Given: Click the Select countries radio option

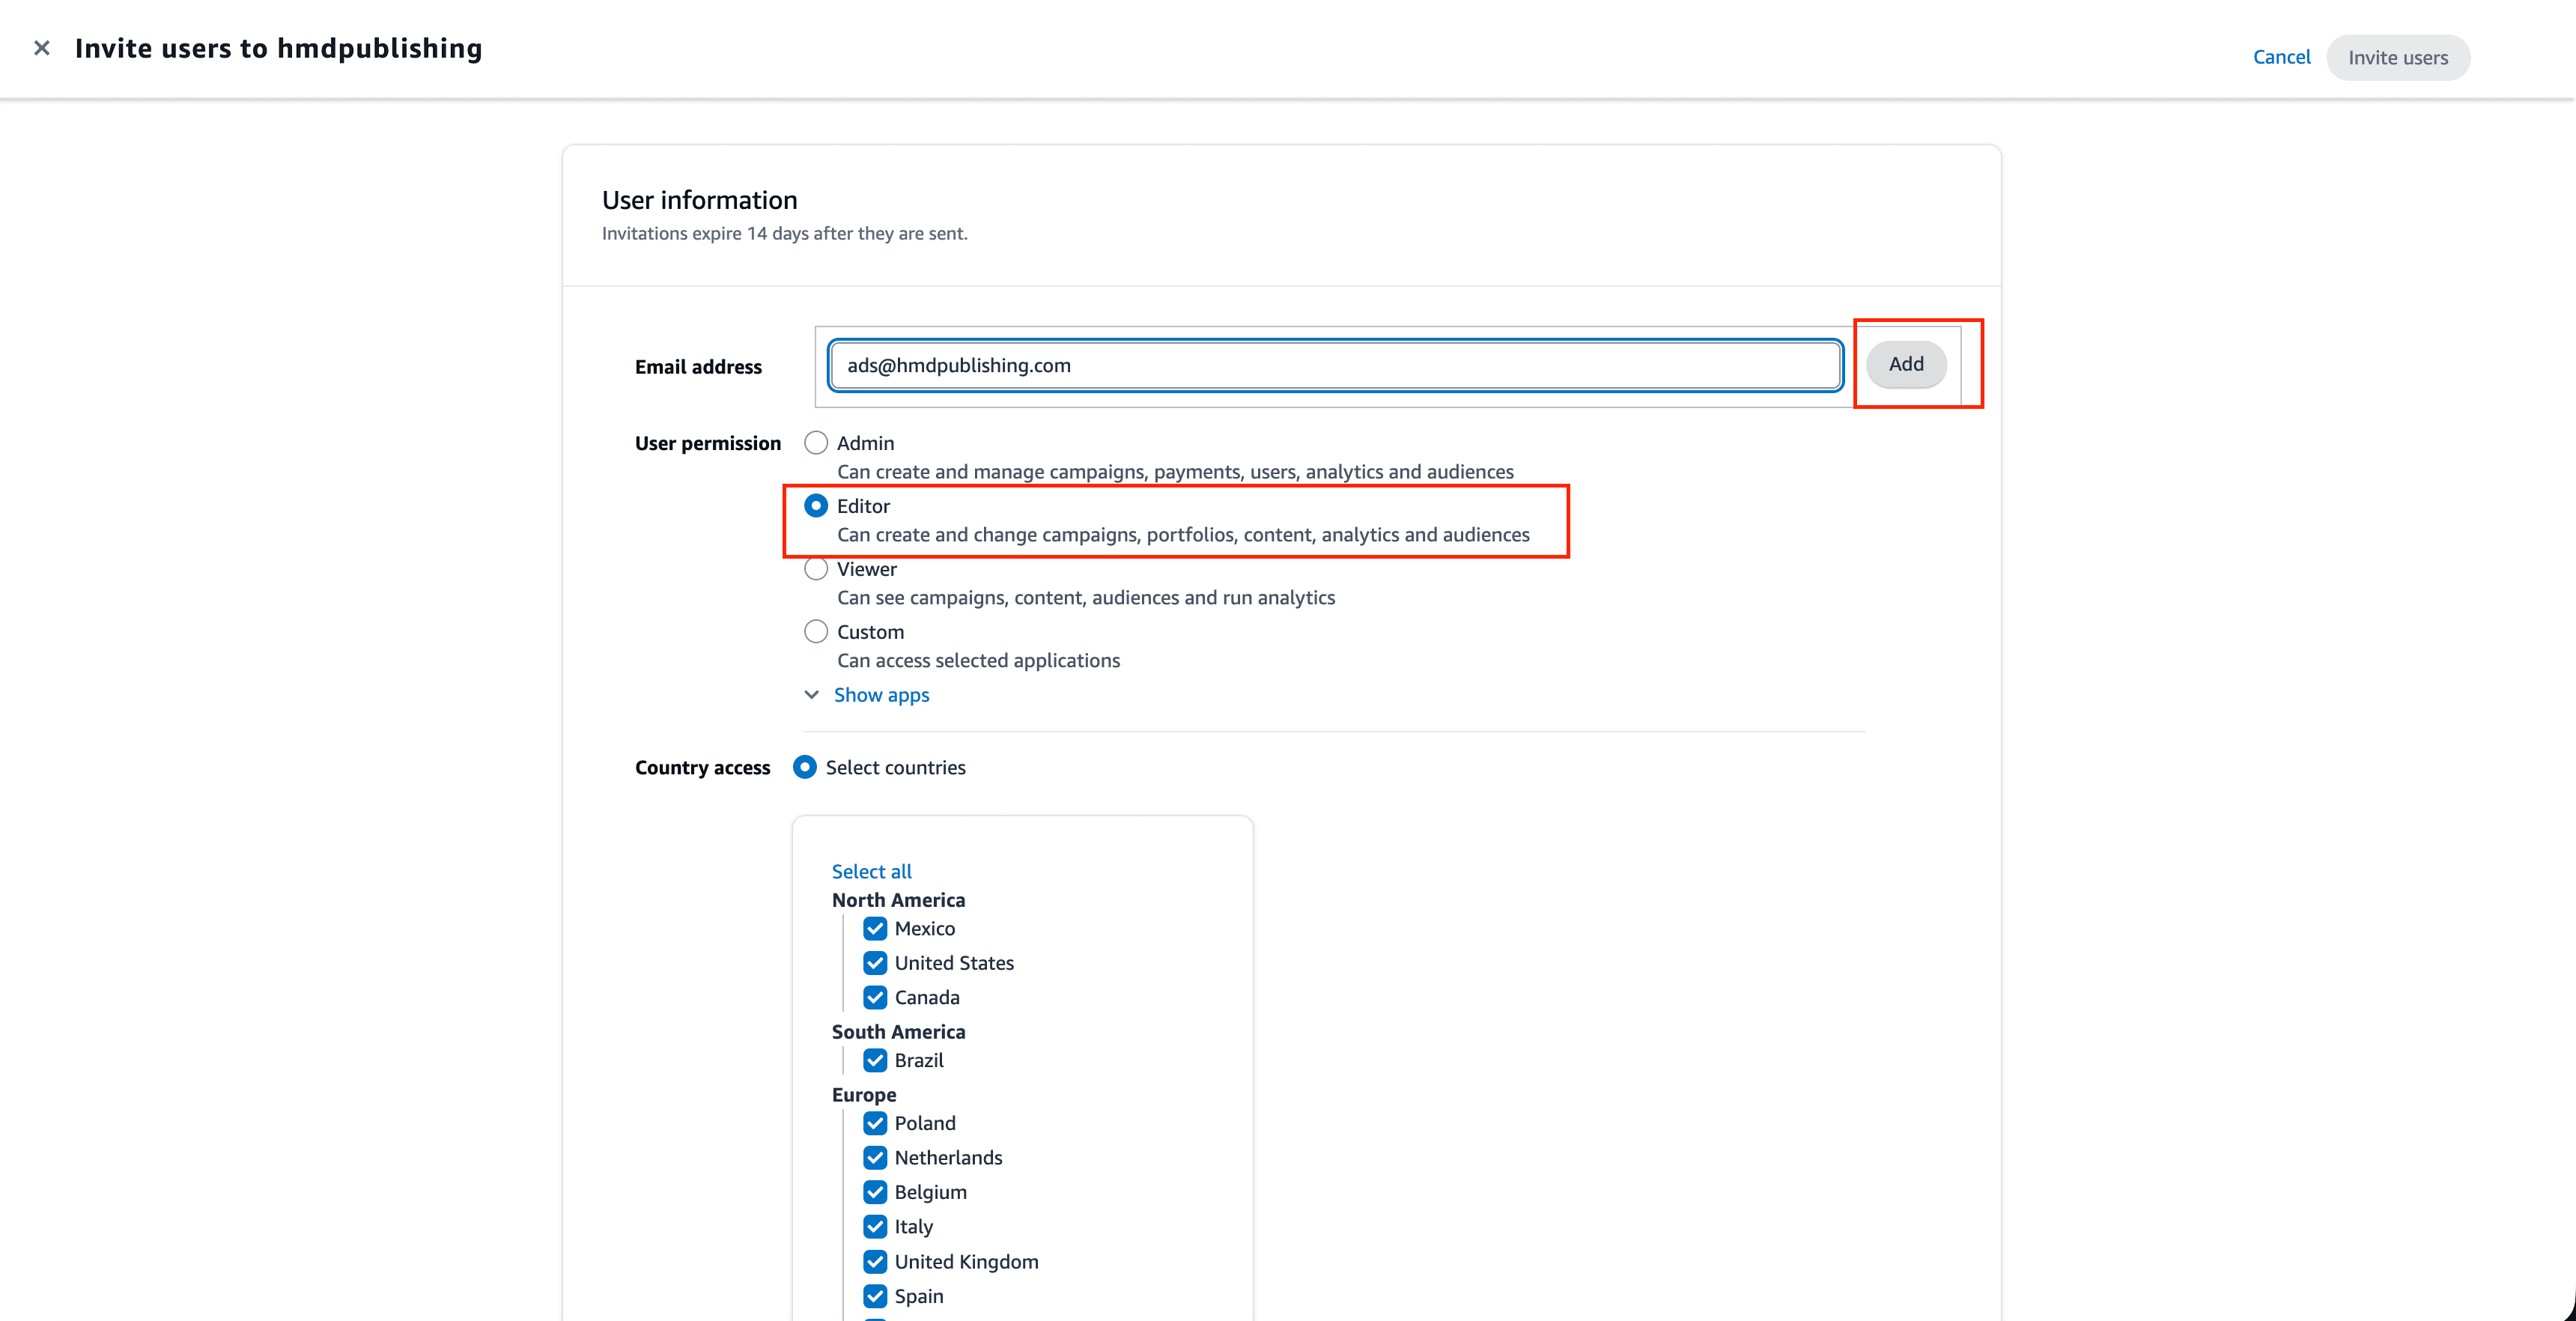Looking at the screenshot, I should pyautogui.click(x=804, y=766).
